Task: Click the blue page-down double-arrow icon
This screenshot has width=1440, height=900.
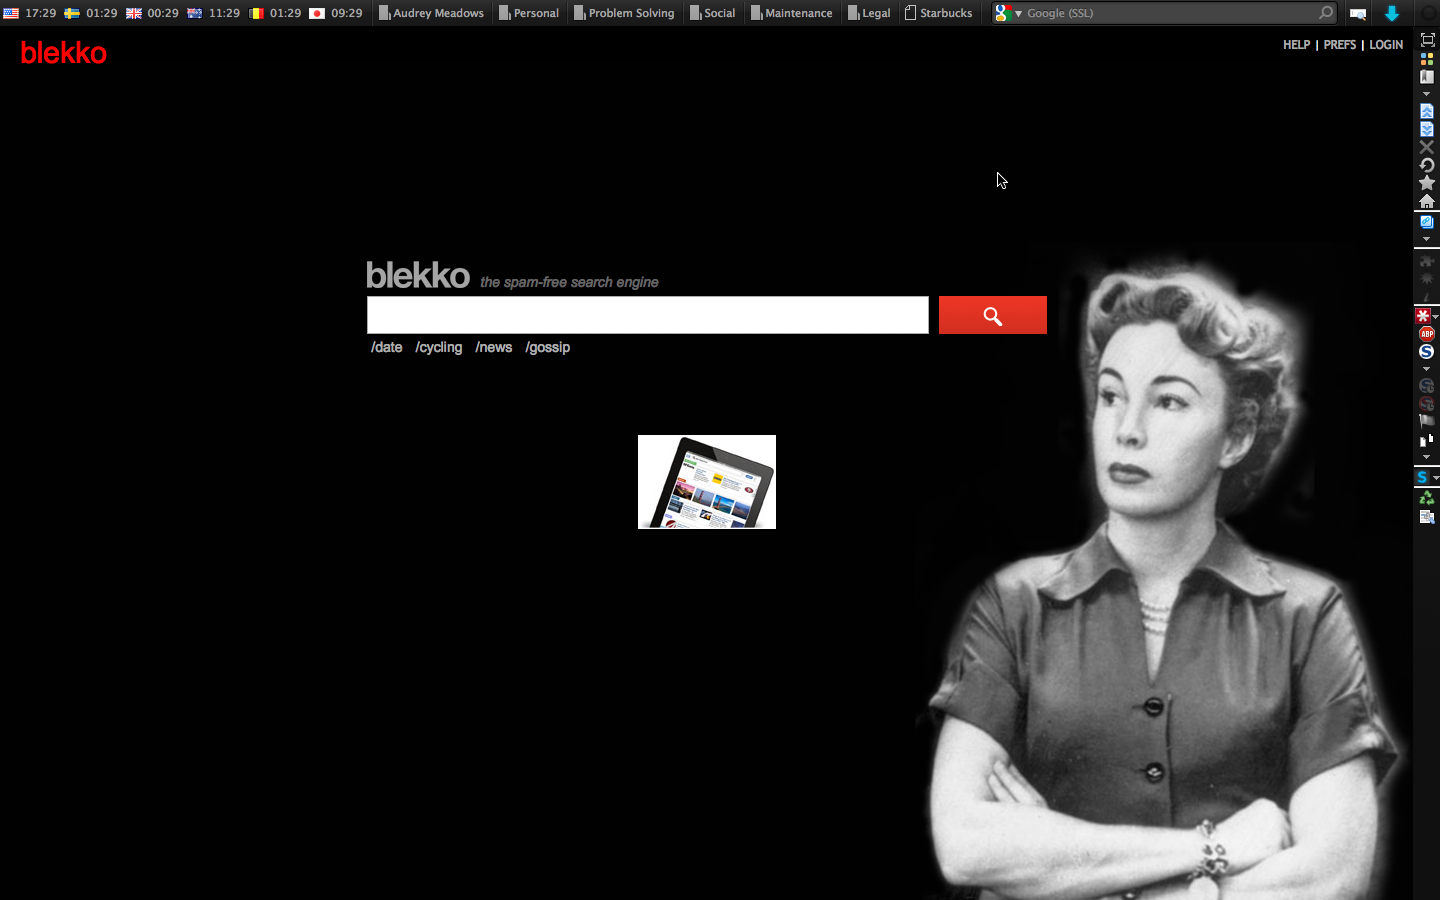Action: pos(1427,129)
